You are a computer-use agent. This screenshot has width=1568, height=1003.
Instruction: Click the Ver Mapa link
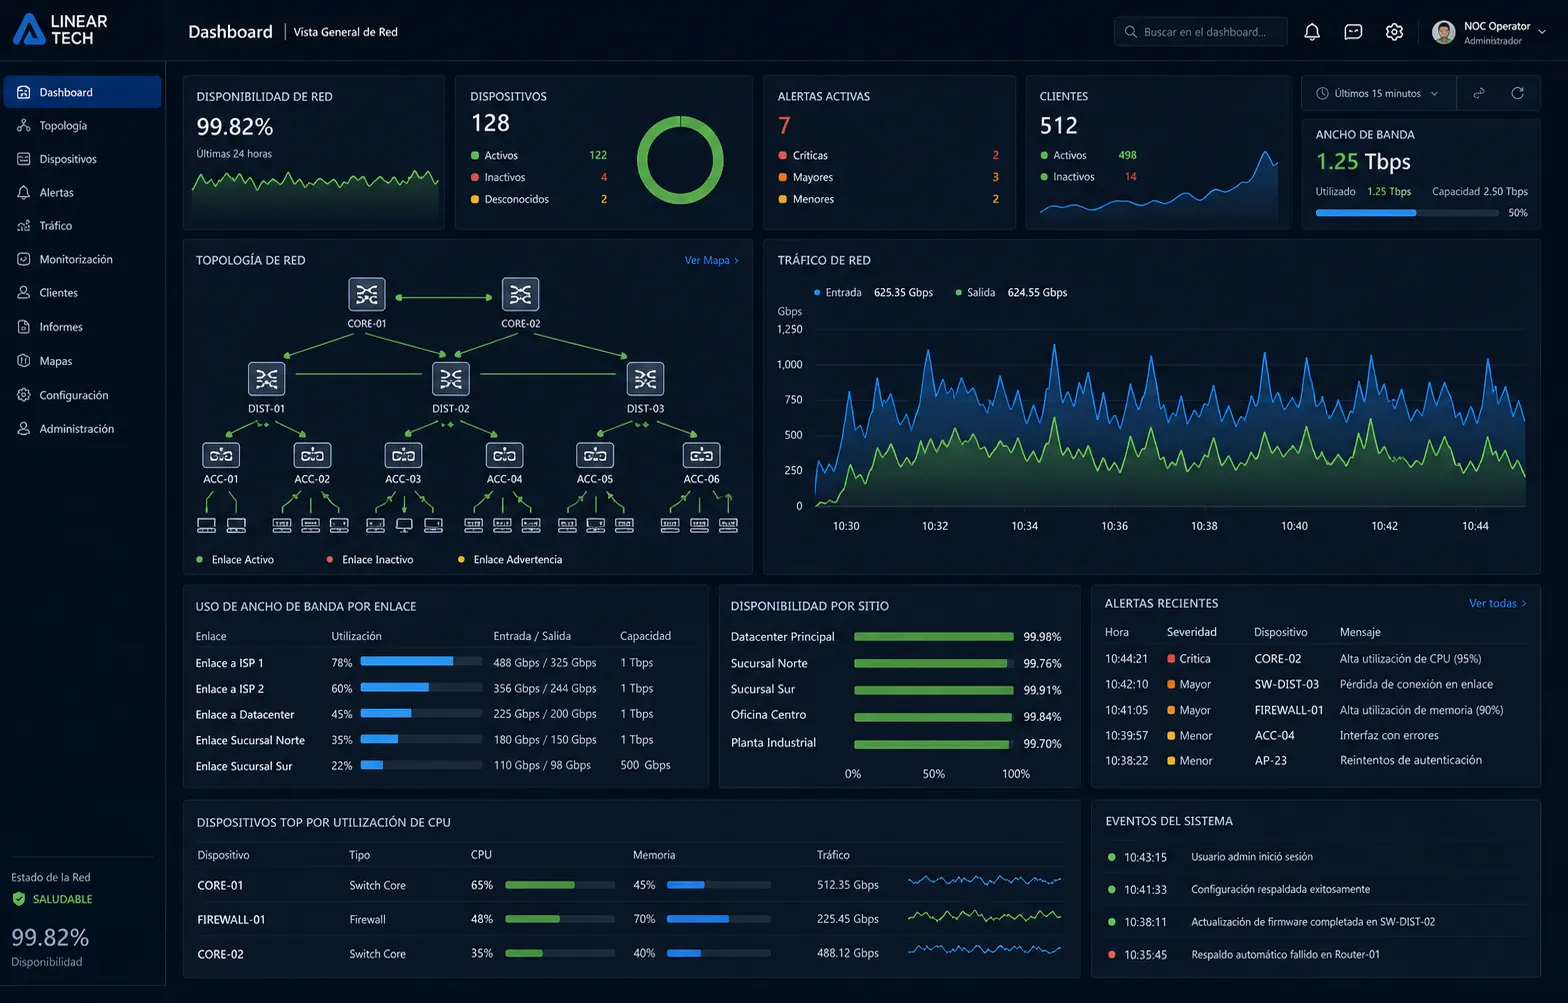click(711, 260)
